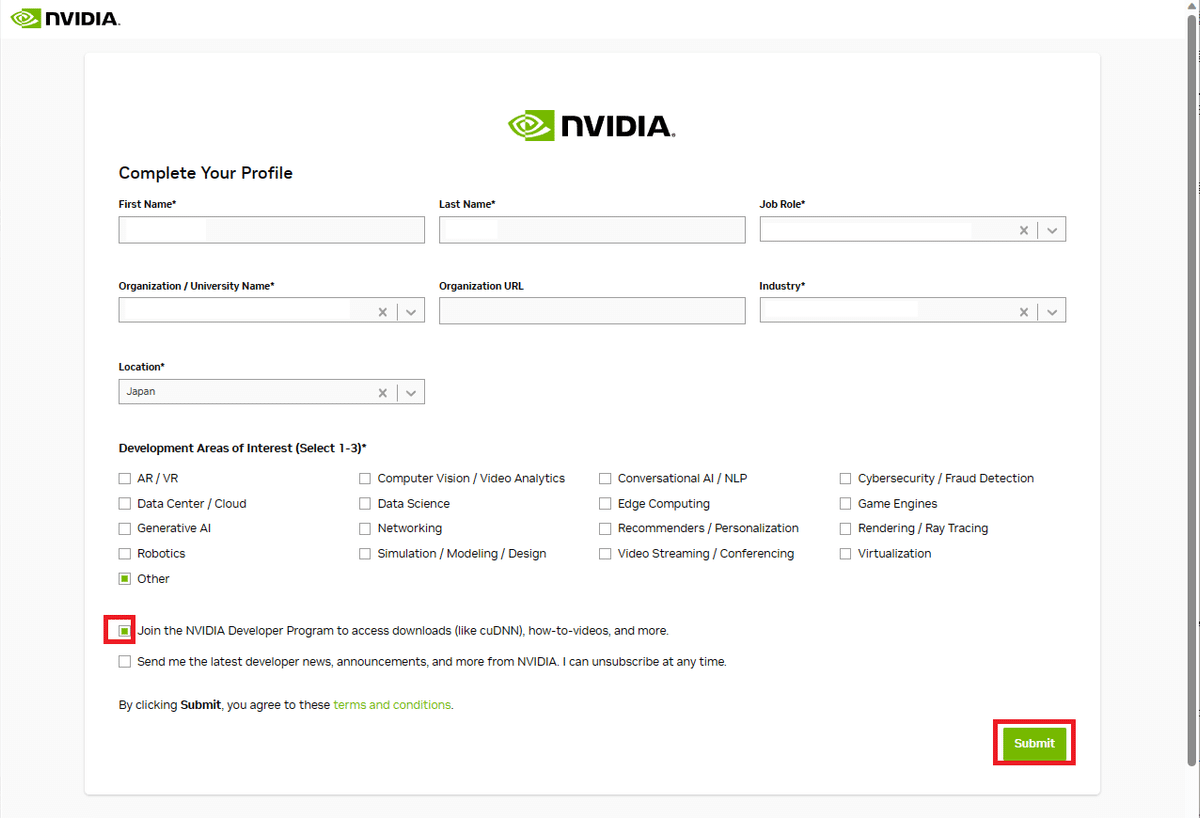Image resolution: width=1200 pixels, height=818 pixels.
Task: Clear the Job Role selection with X
Action: [1023, 230]
